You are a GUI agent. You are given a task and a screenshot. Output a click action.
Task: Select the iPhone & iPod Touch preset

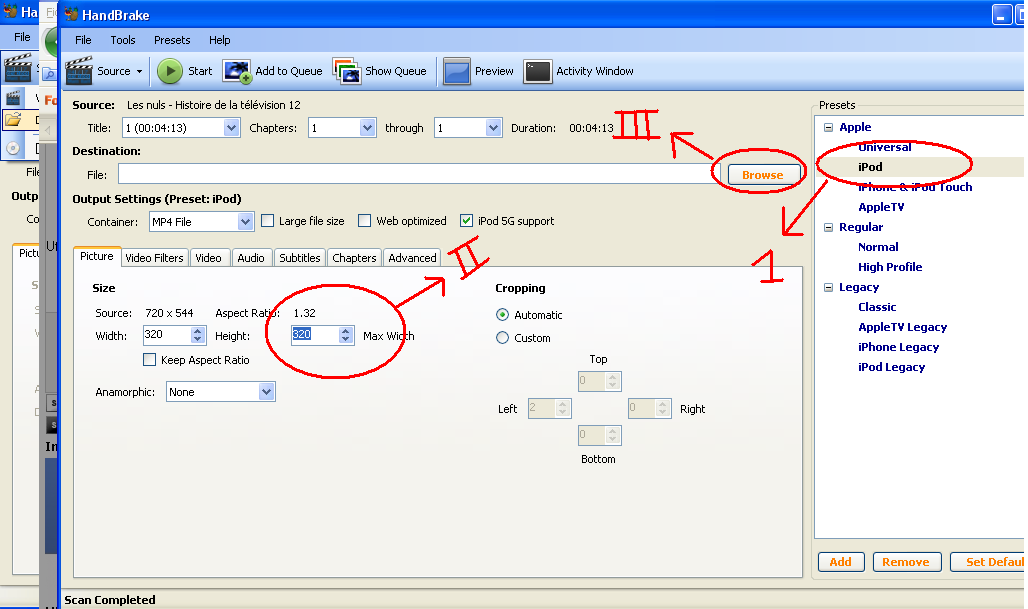915,187
